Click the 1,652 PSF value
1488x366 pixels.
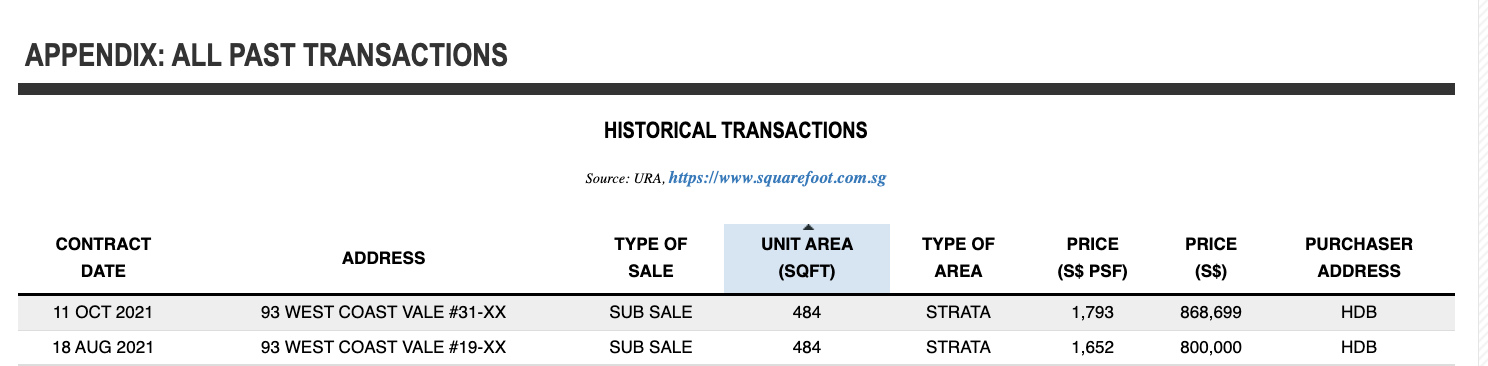pyautogui.click(x=1092, y=348)
